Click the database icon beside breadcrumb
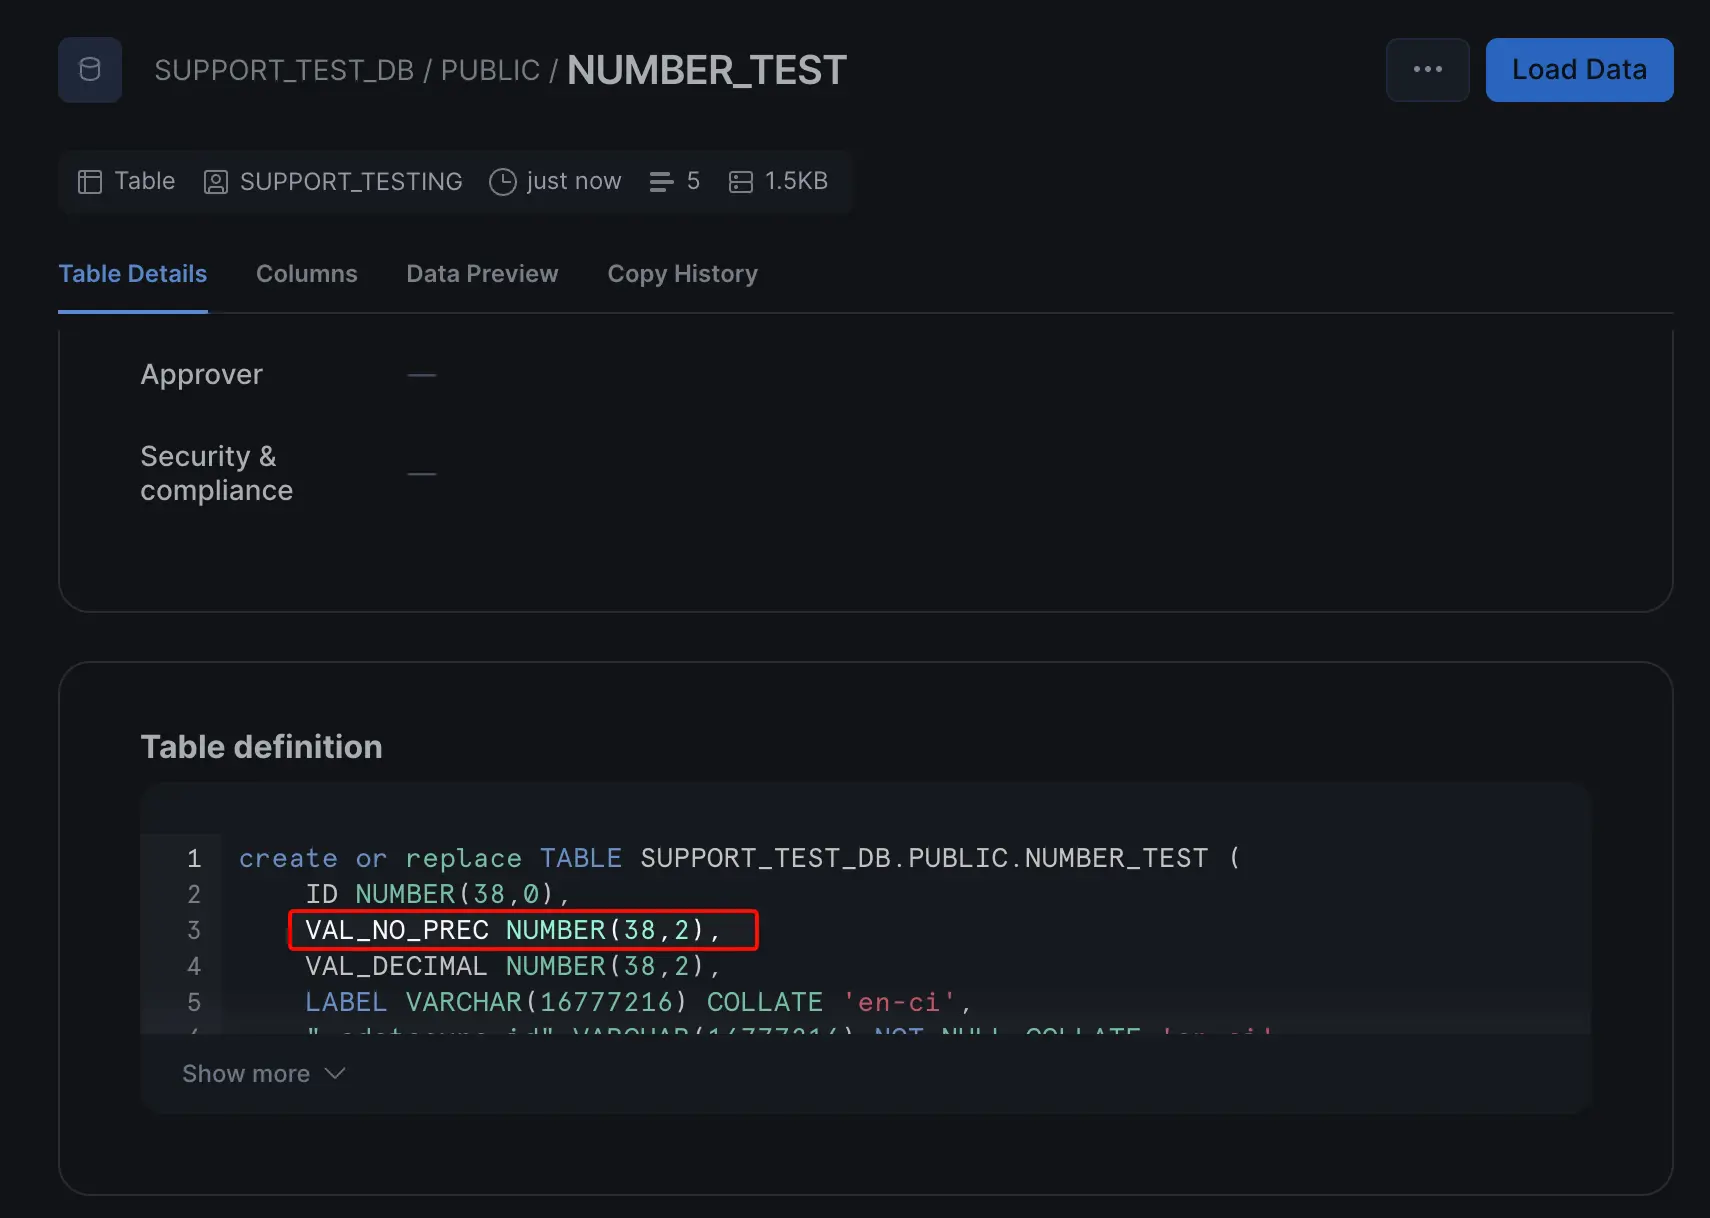The height and width of the screenshot is (1218, 1710). 90,70
